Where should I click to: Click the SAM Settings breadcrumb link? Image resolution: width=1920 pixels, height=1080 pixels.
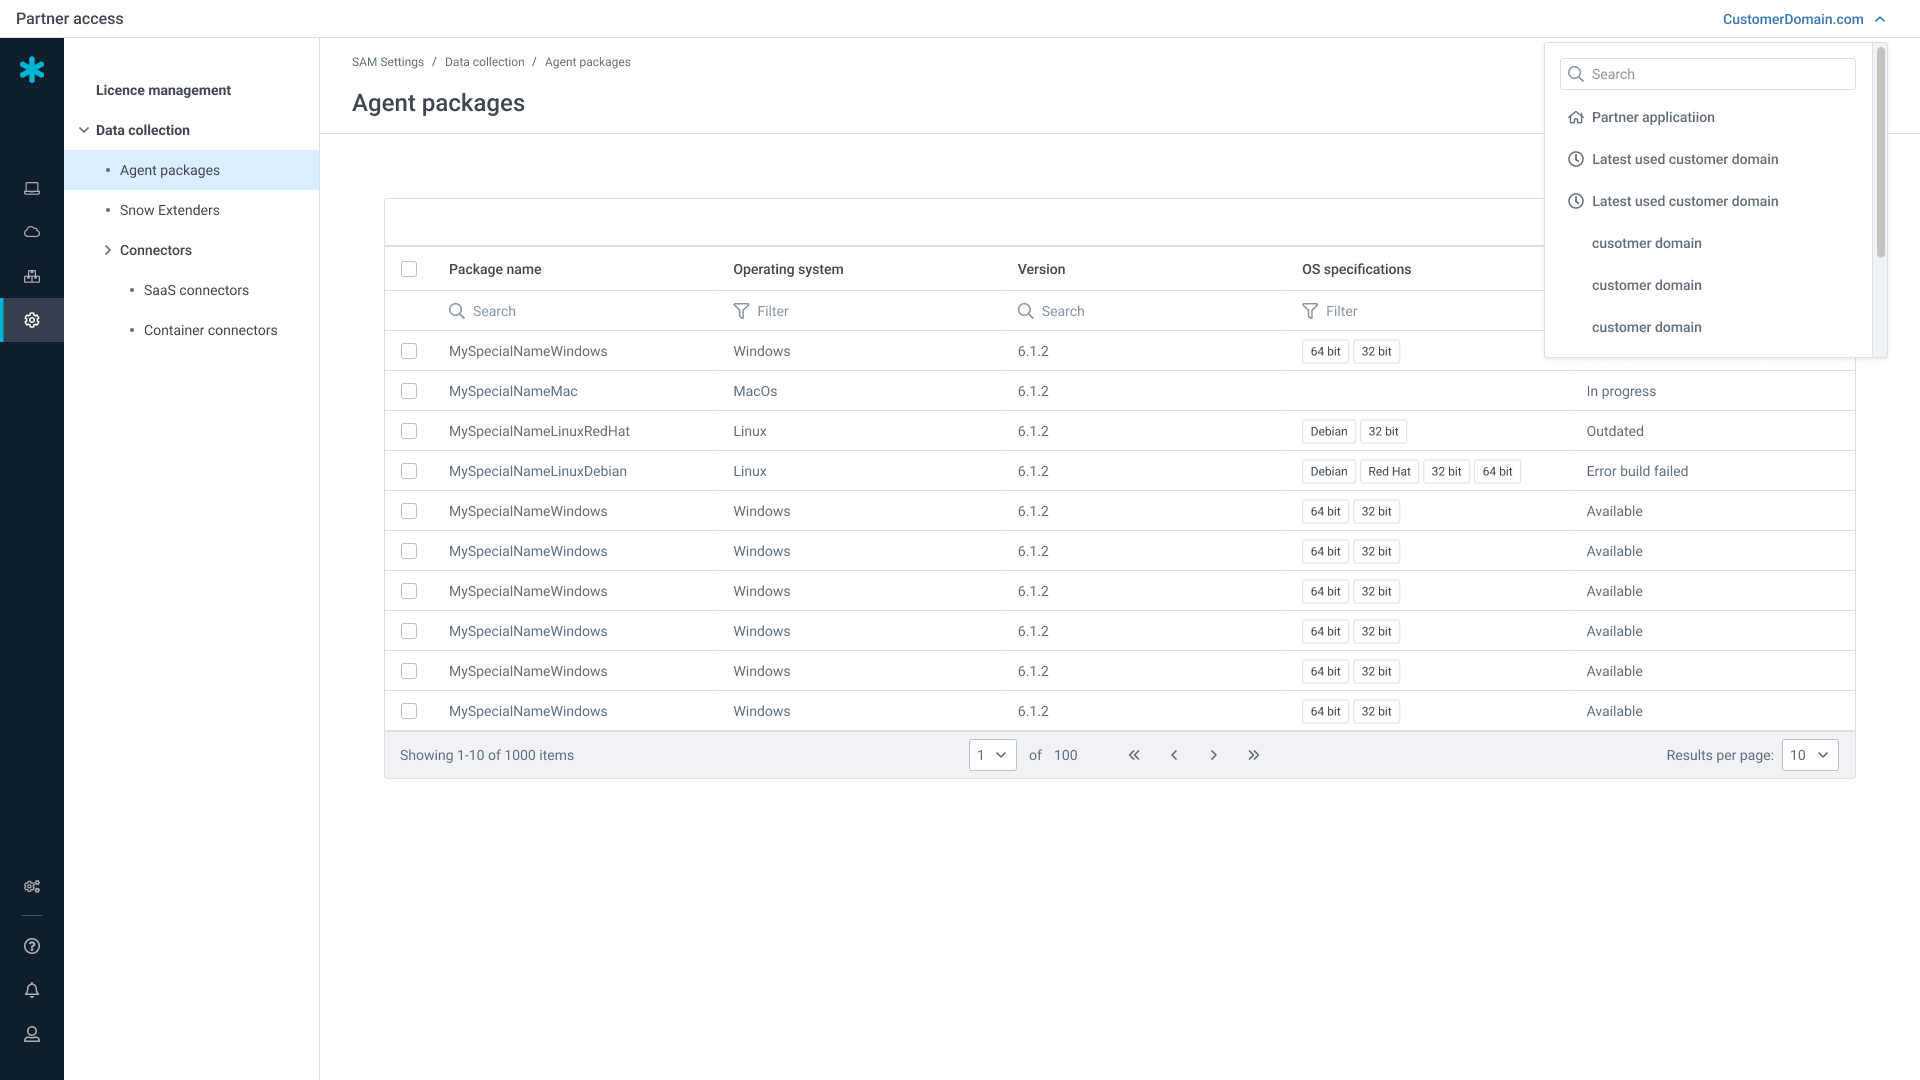(388, 62)
